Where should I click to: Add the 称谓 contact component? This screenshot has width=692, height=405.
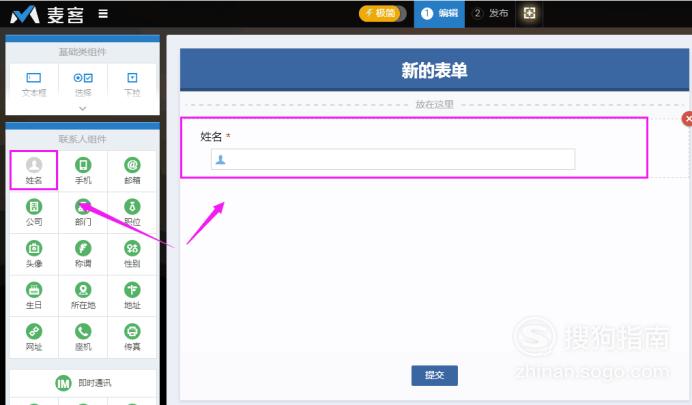pyautogui.click(x=83, y=254)
